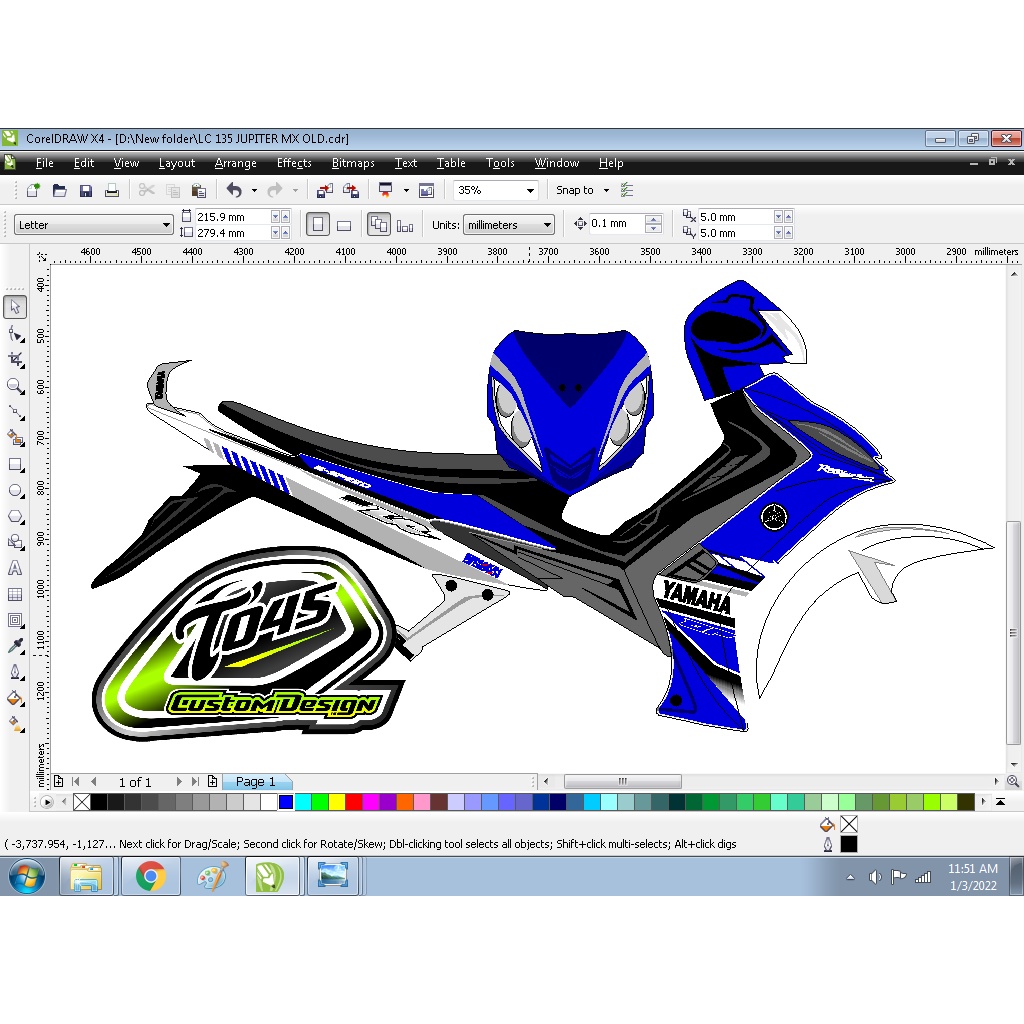Select the Crop tool
The height and width of the screenshot is (1024, 1024).
pyautogui.click(x=14, y=358)
